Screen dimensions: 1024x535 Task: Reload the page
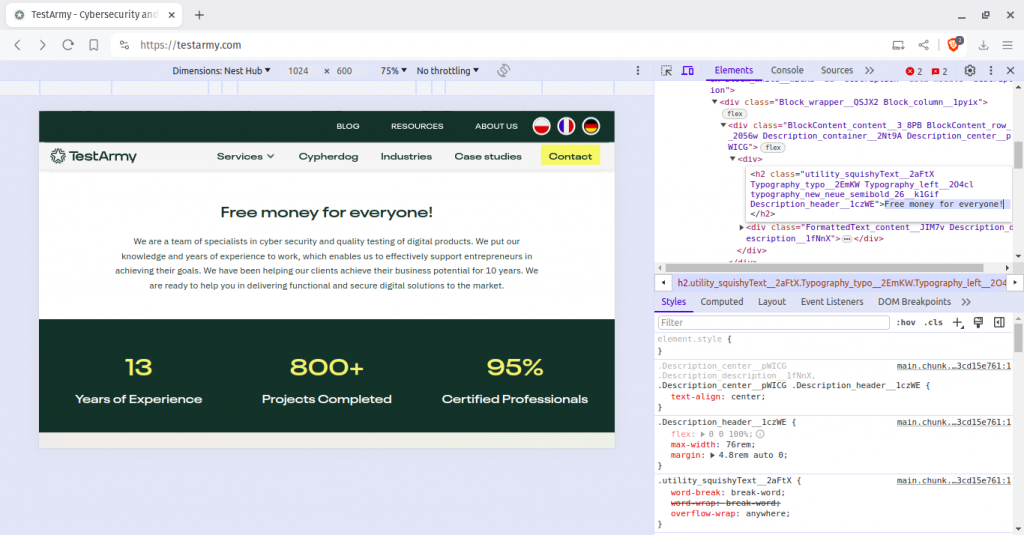click(x=68, y=45)
